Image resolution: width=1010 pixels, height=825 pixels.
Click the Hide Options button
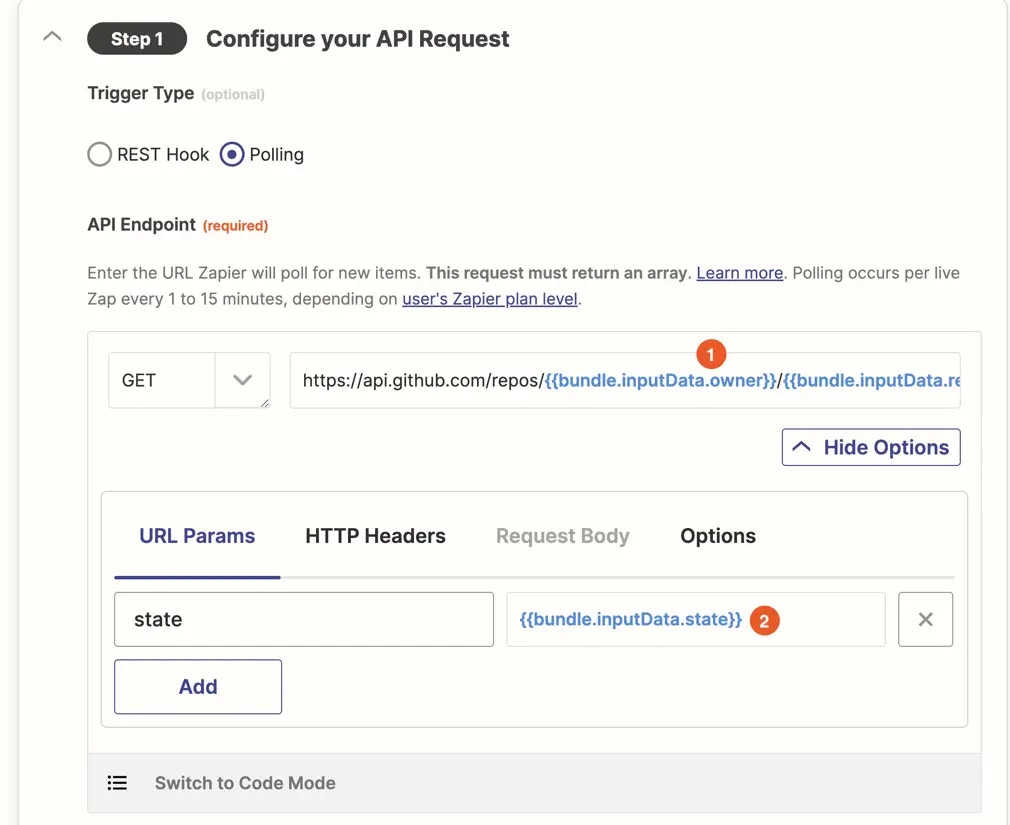(871, 447)
